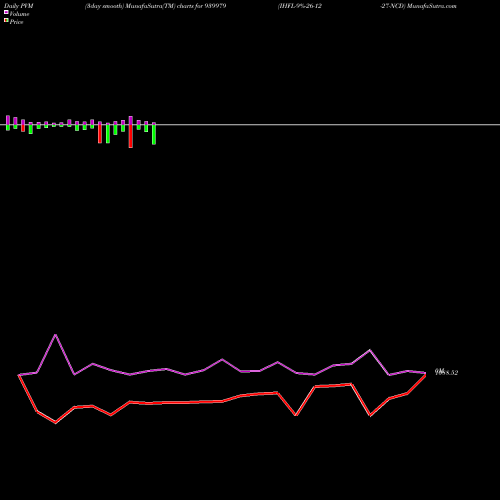Click the 'Volume' legend label

pyautogui.click(x=19, y=14)
